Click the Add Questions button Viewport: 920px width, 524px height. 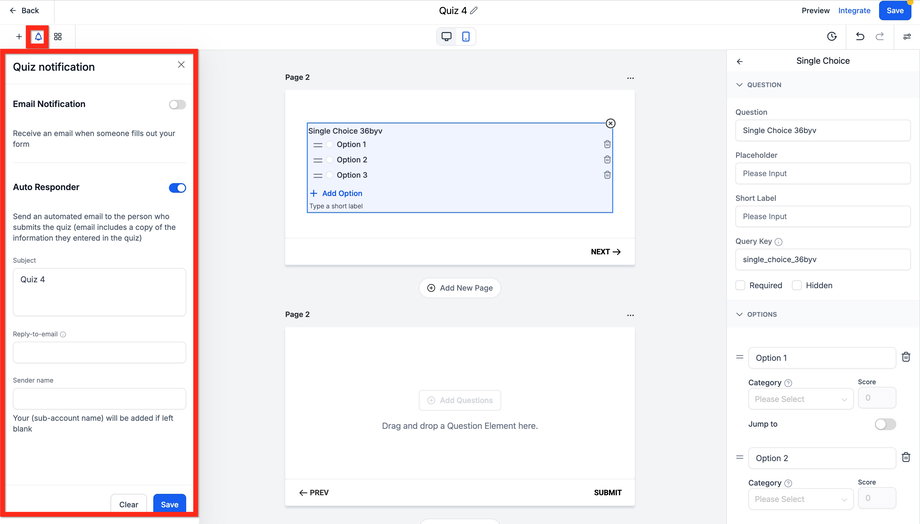pos(459,400)
